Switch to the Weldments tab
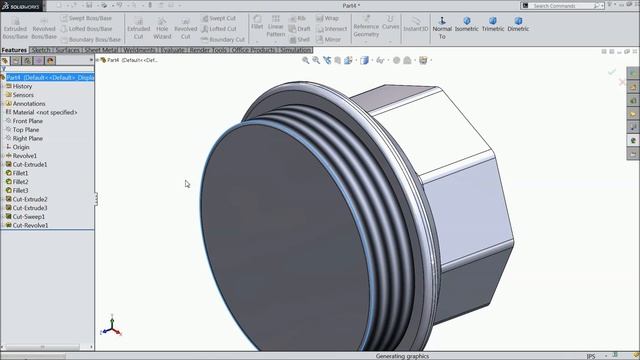Viewport: 640px width, 360px height. 139,50
